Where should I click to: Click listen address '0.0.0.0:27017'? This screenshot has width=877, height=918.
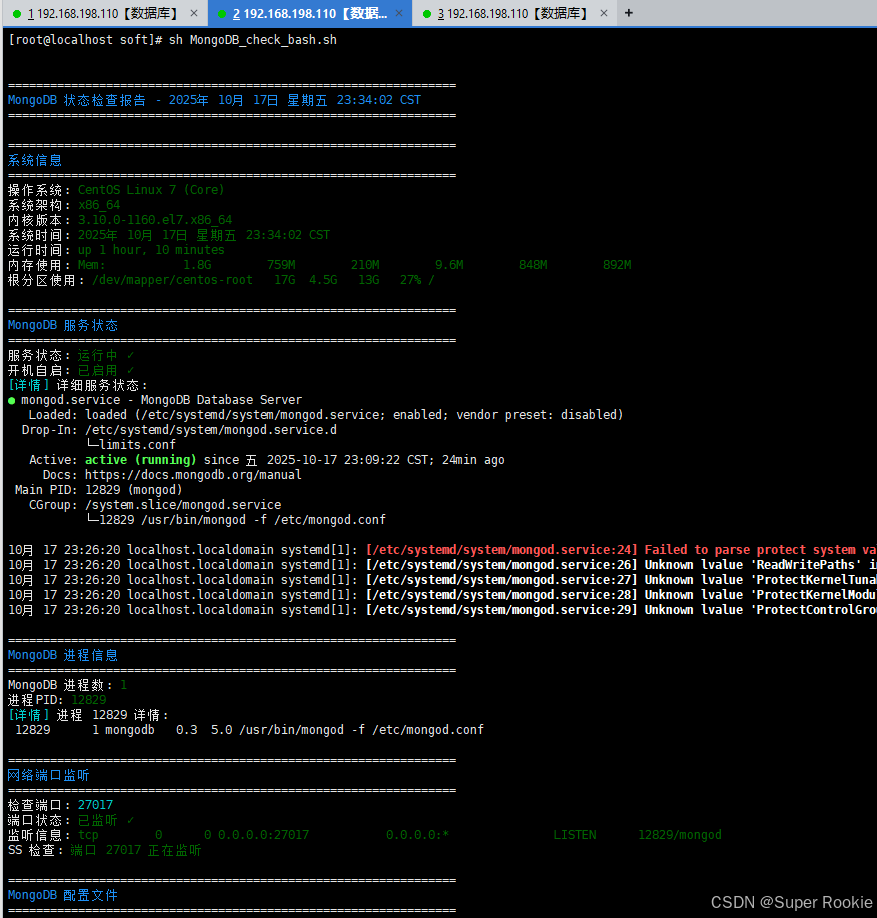(x=263, y=835)
